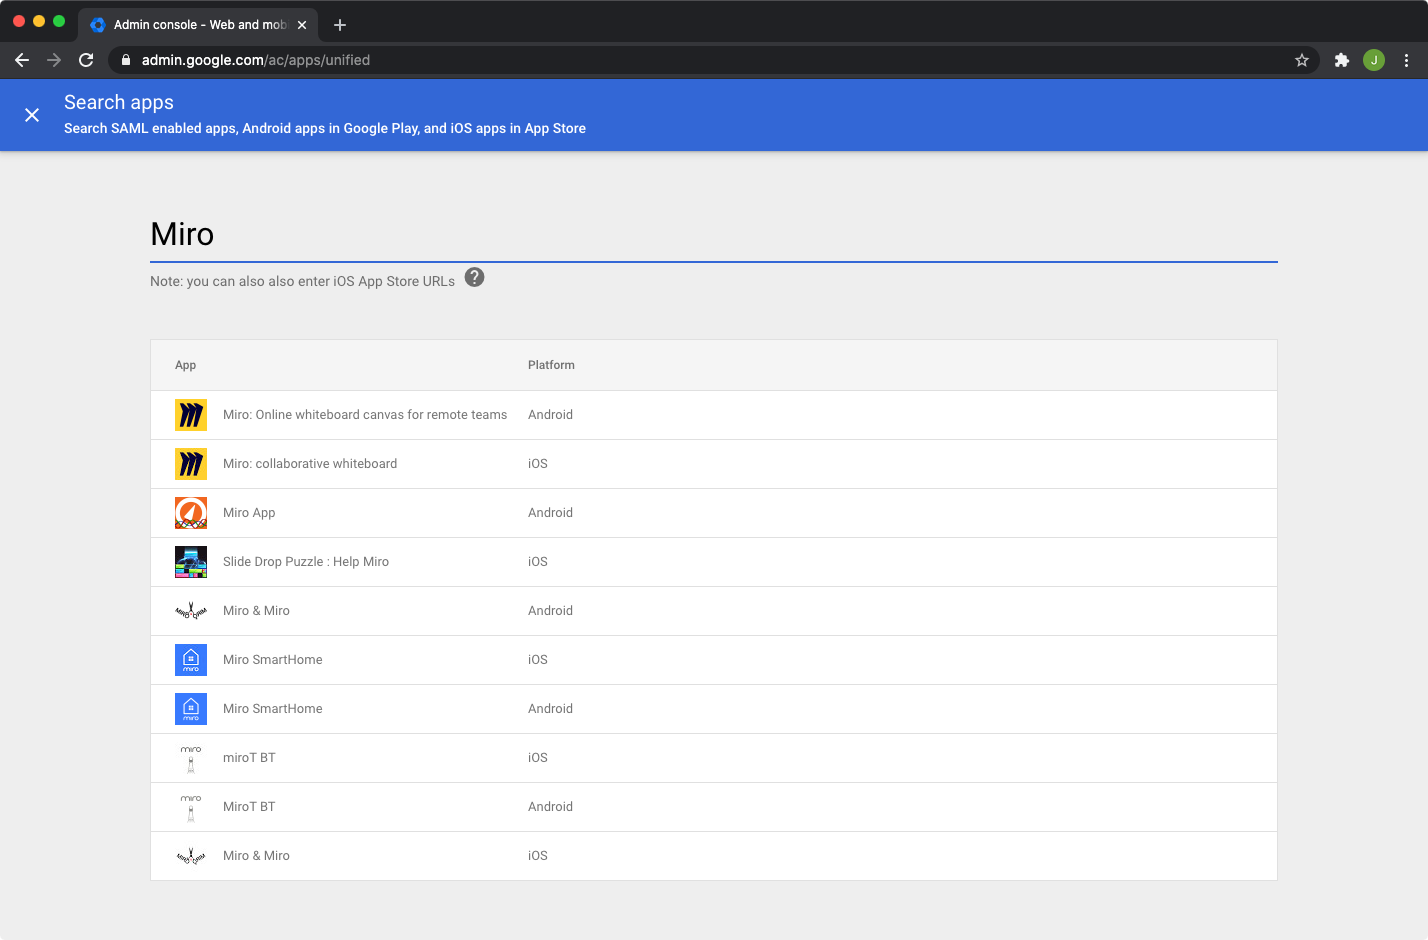Bookmark this page with star icon
The image size is (1428, 940).
(x=1302, y=60)
